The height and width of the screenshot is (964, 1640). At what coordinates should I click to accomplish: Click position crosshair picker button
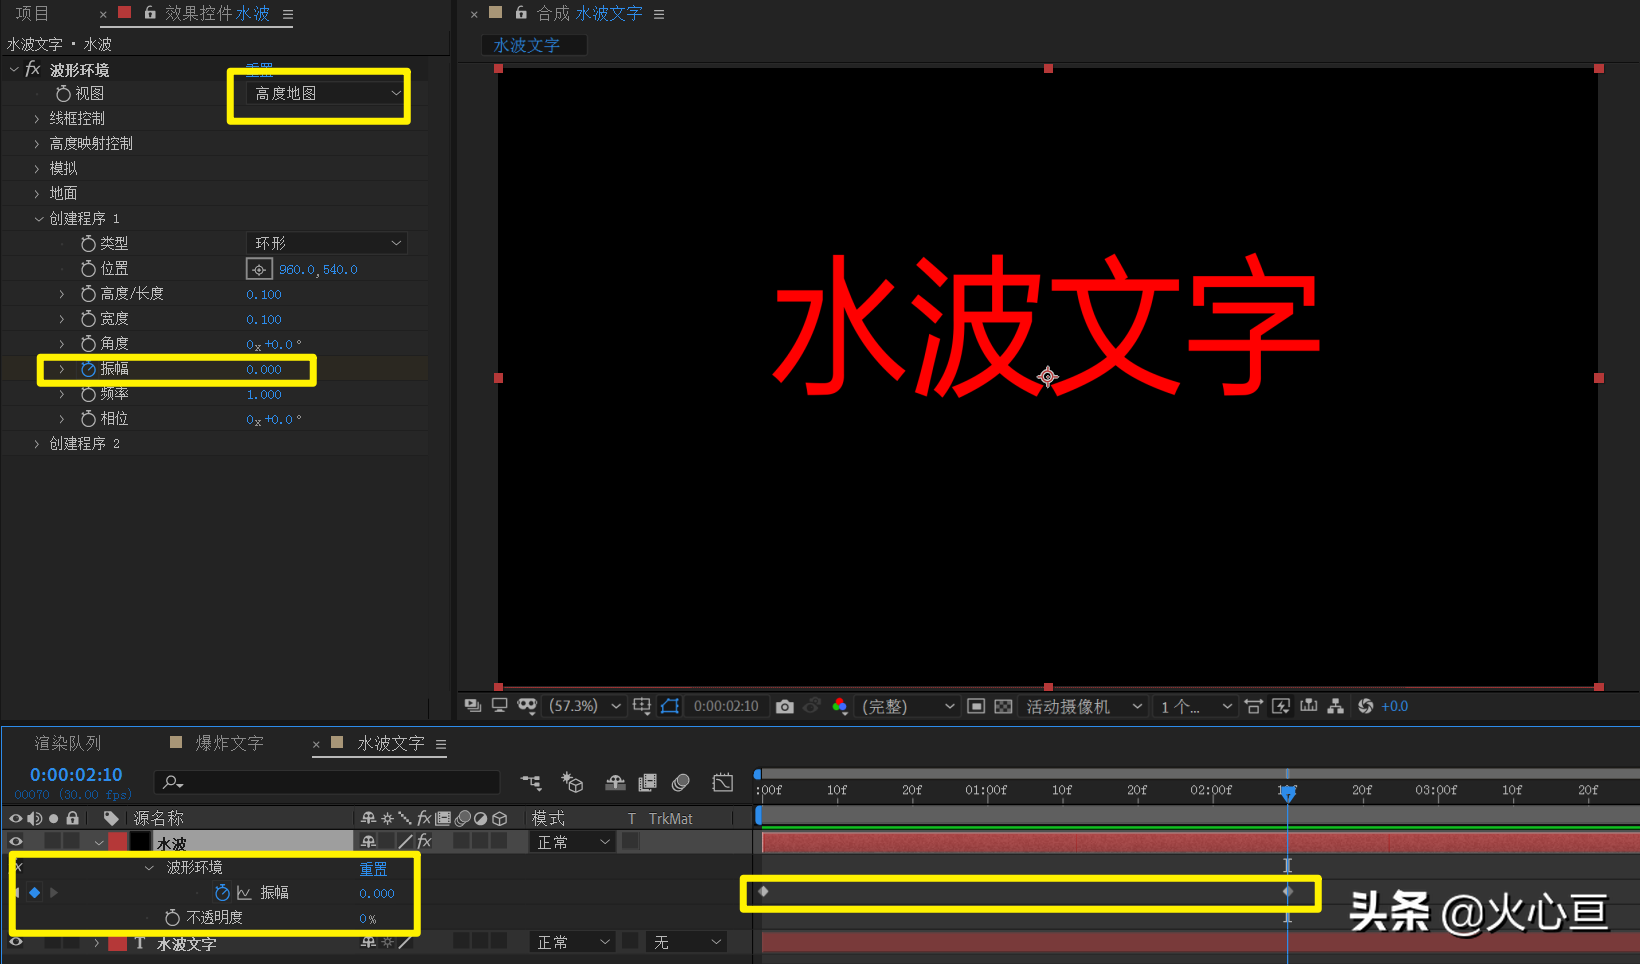(x=259, y=269)
